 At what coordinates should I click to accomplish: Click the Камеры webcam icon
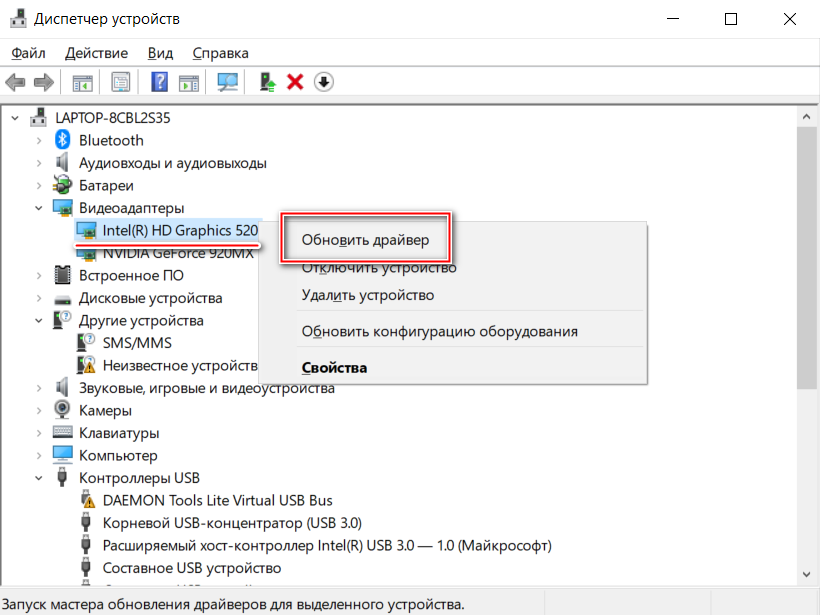(62, 410)
